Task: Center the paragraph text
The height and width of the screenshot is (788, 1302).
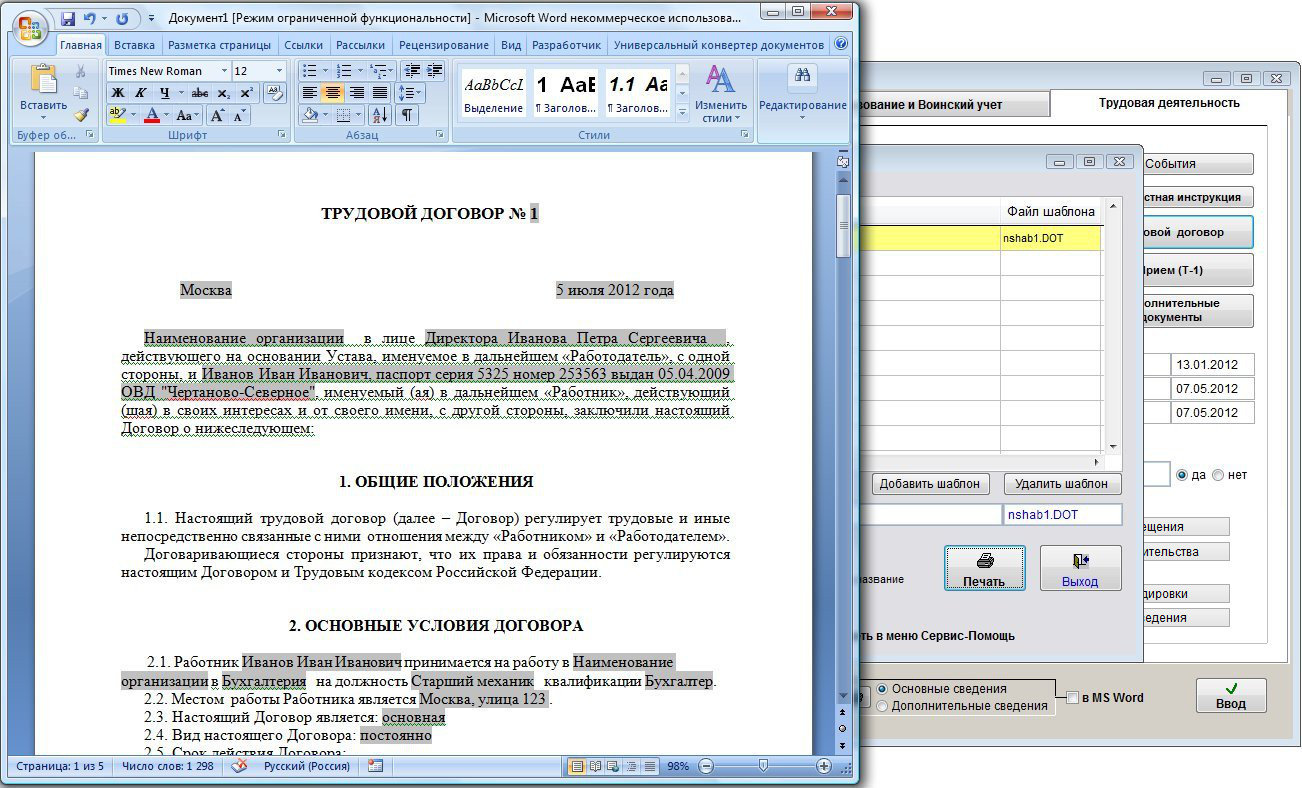Action: click(333, 93)
